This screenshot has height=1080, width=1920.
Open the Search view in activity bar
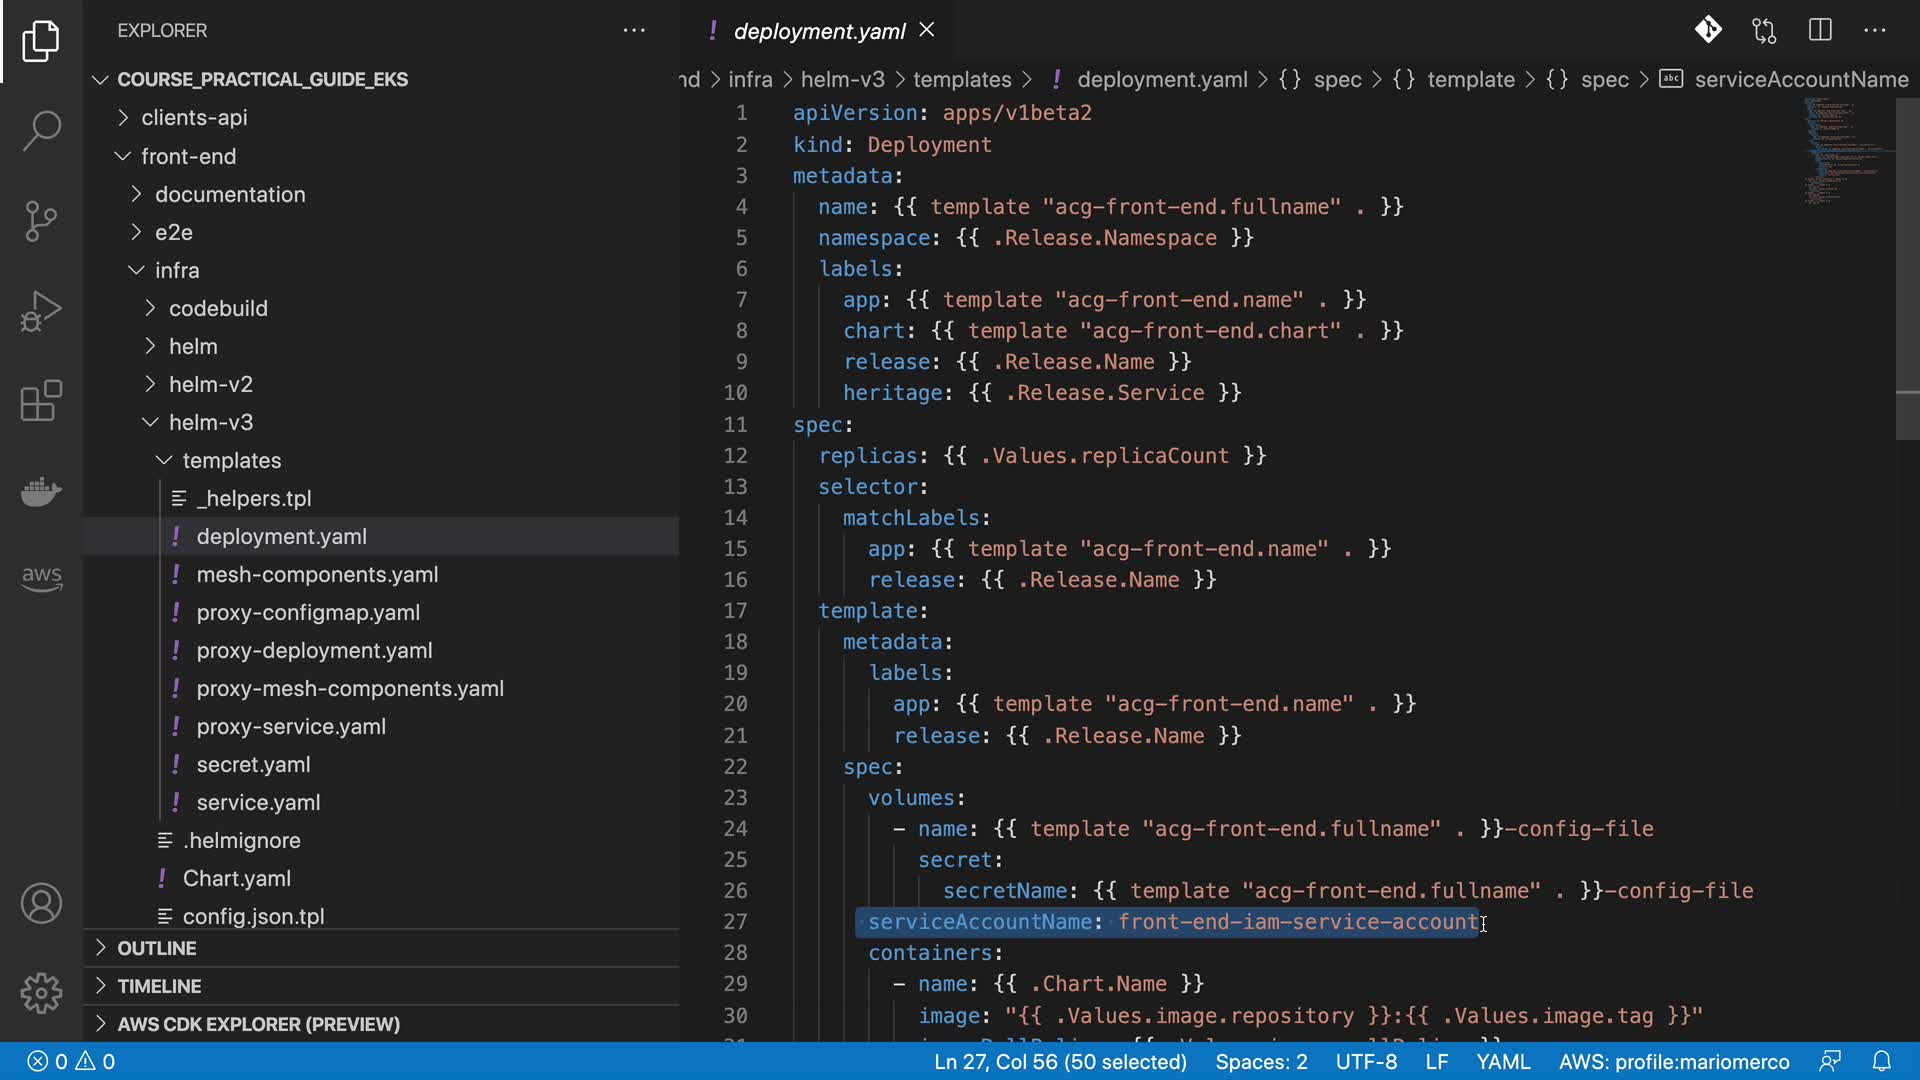[41, 130]
